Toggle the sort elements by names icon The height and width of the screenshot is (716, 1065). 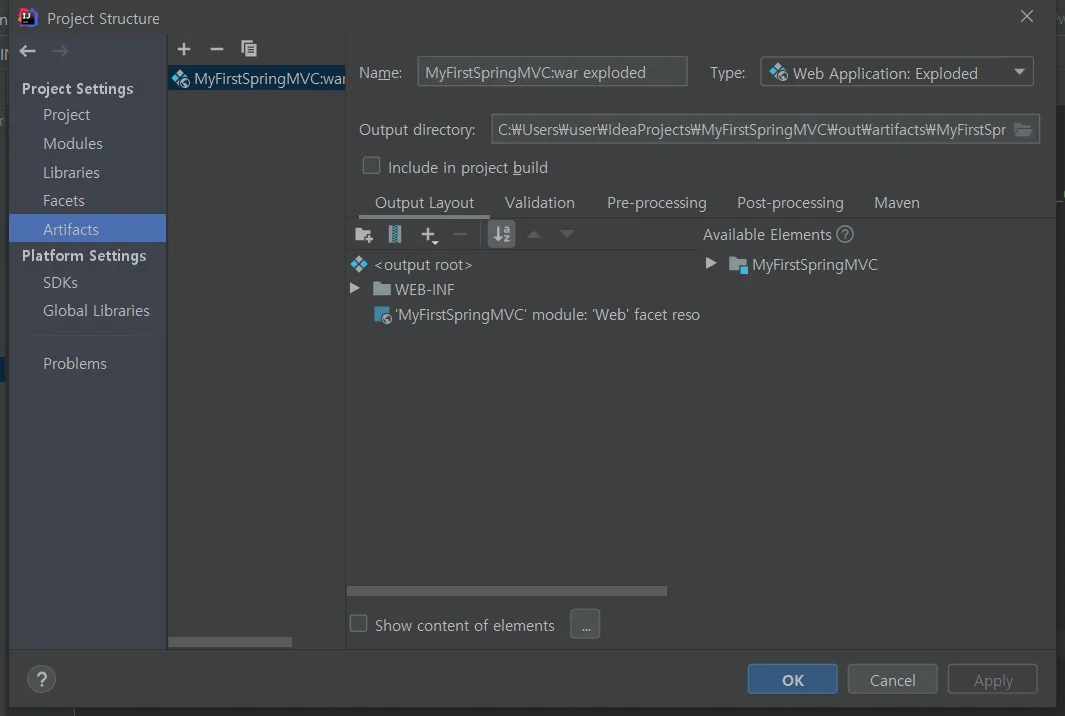[502, 235]
